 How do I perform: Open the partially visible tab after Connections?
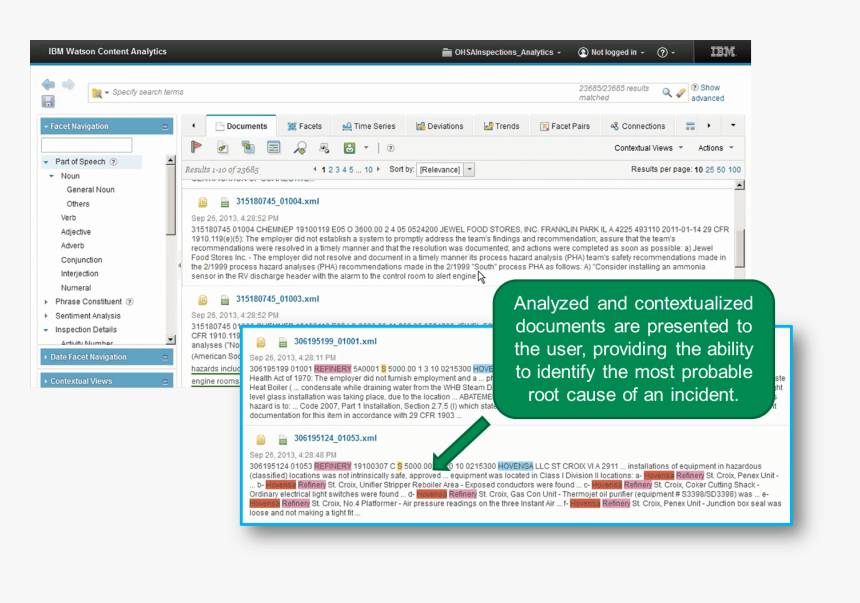click(x=690, y=126)
